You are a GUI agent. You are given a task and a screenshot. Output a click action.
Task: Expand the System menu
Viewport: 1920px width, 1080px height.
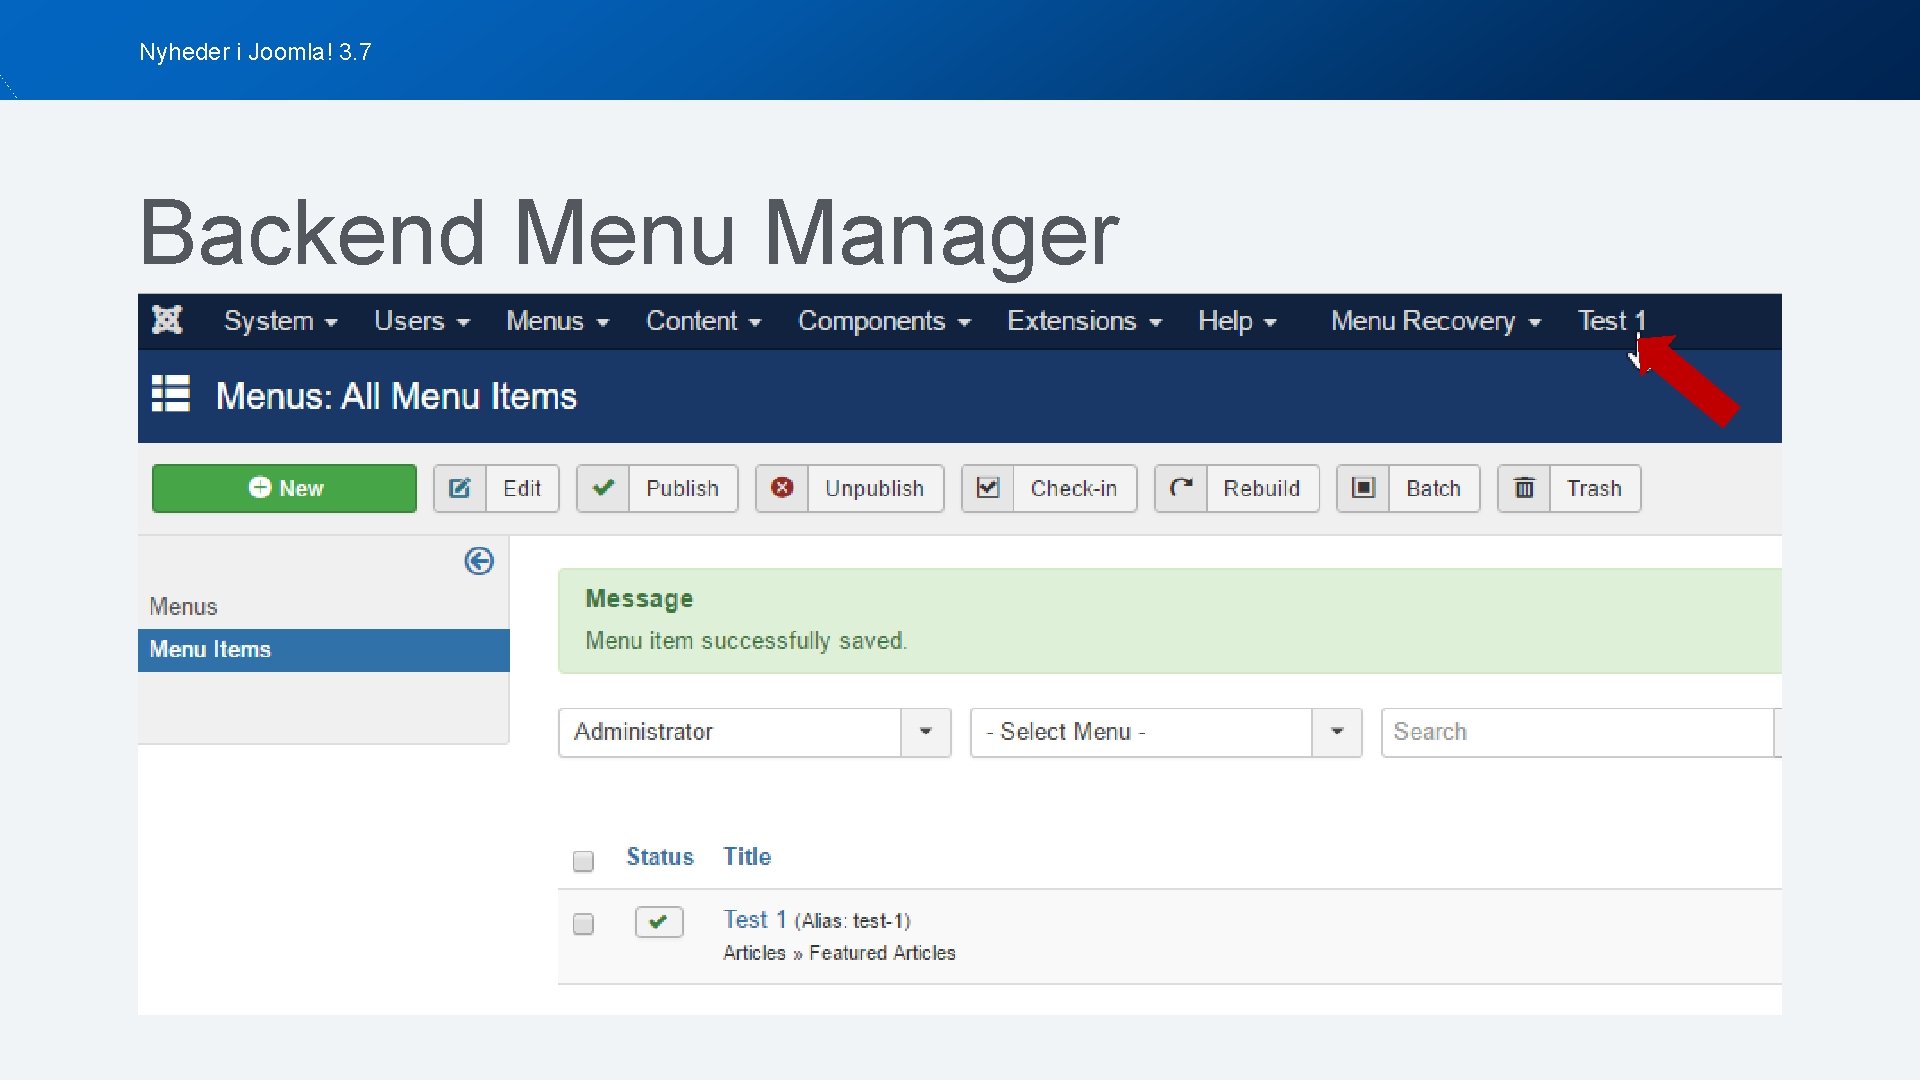pos(281,321)
